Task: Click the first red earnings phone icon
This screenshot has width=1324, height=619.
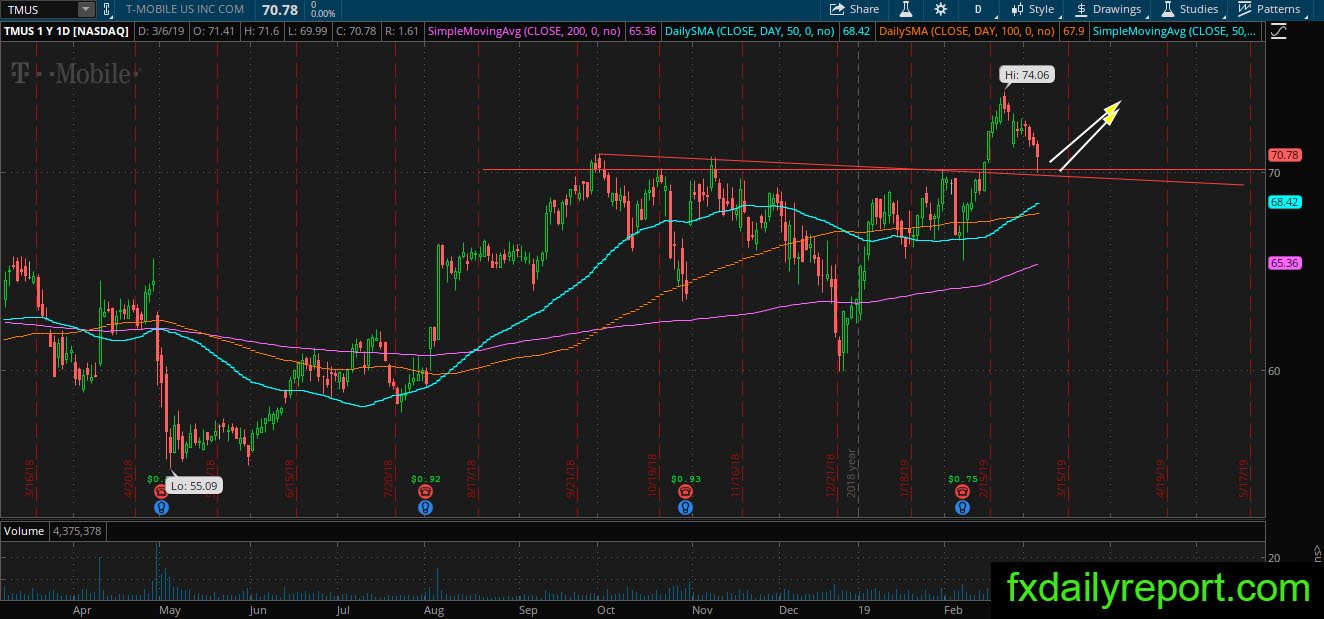Action: tap(161, 492)
